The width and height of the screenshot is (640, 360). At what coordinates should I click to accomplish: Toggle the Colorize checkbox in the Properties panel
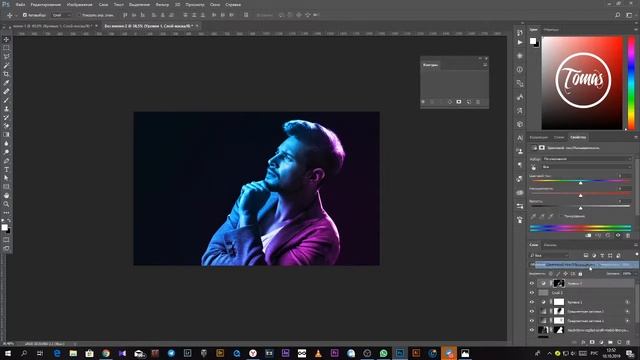click(561, 216)
